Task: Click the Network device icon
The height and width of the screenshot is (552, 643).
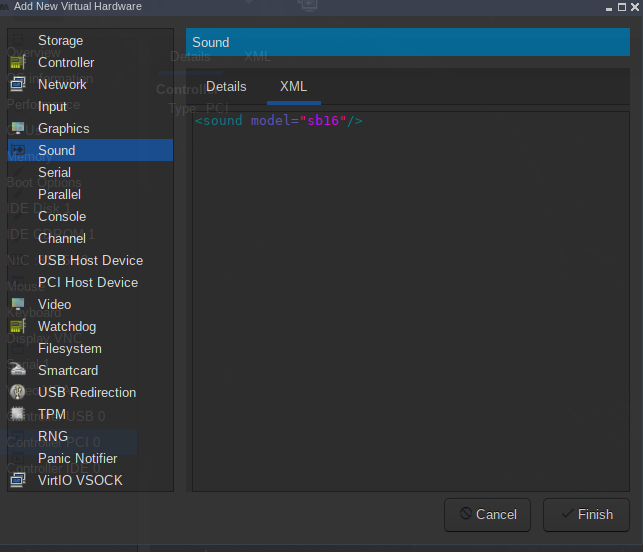Action: click(18, 84)
